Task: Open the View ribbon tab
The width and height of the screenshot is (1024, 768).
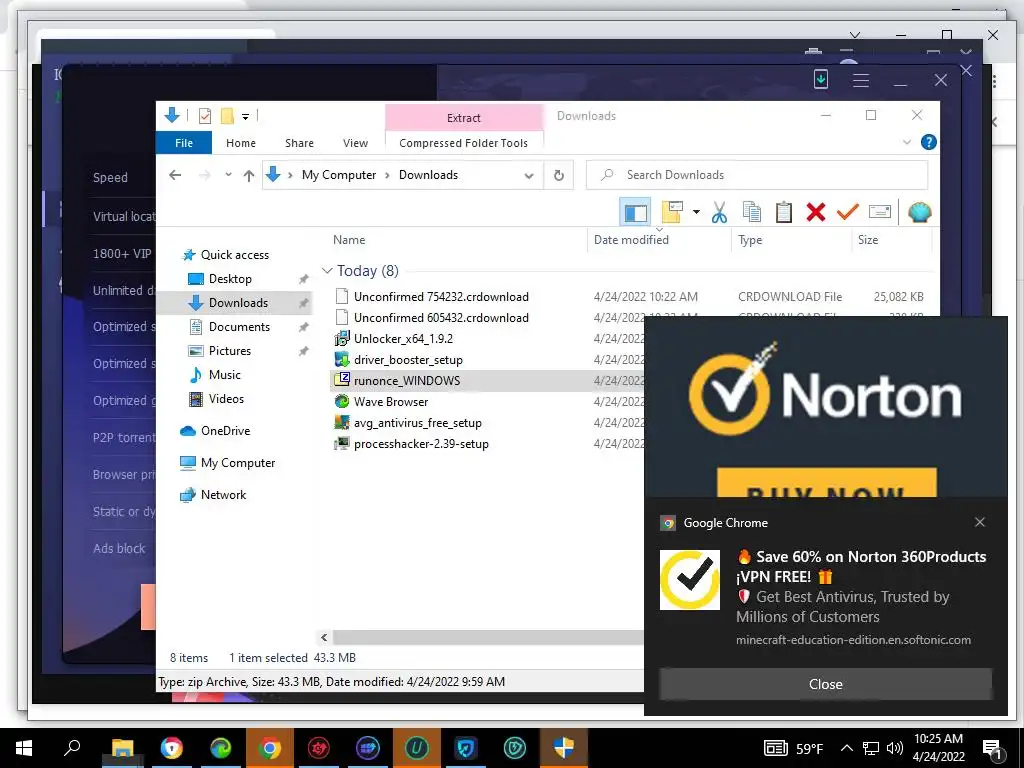Action: pyautogui.click(x=355, y=142)
